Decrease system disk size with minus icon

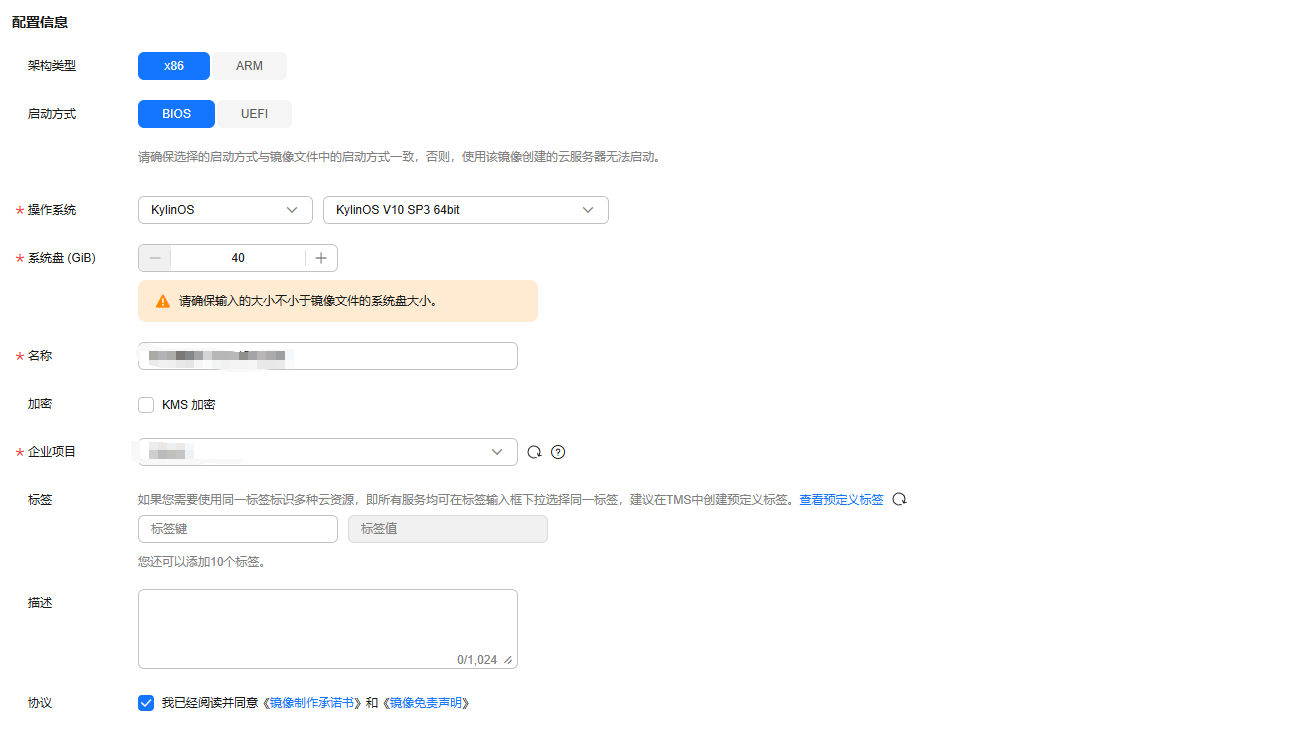(154, 257)
